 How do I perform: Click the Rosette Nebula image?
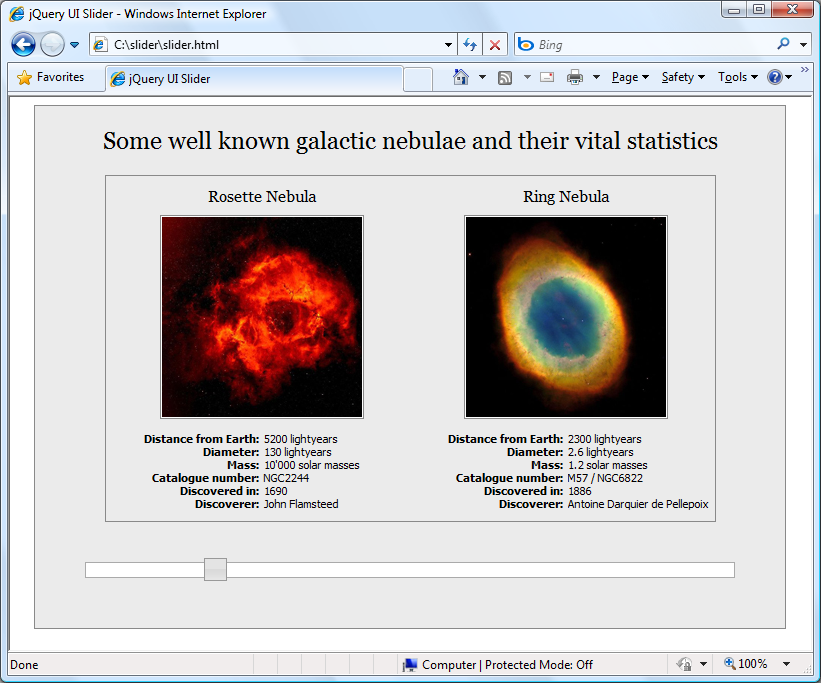[262, 317]
